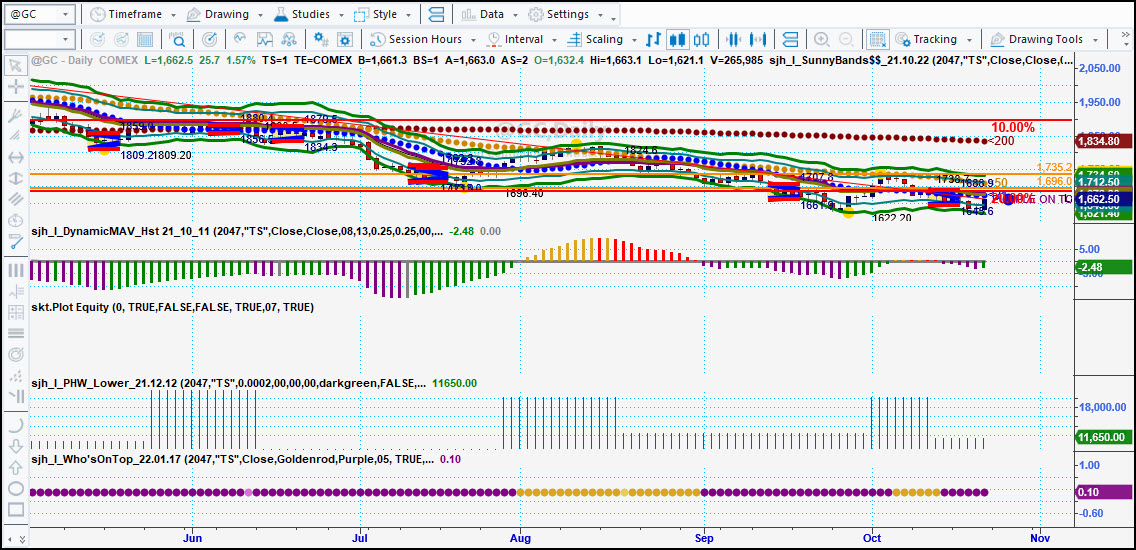Click the linked-circles pulse toolbar icon
The width and height of the screenshot is (1136, 550).
288,39
